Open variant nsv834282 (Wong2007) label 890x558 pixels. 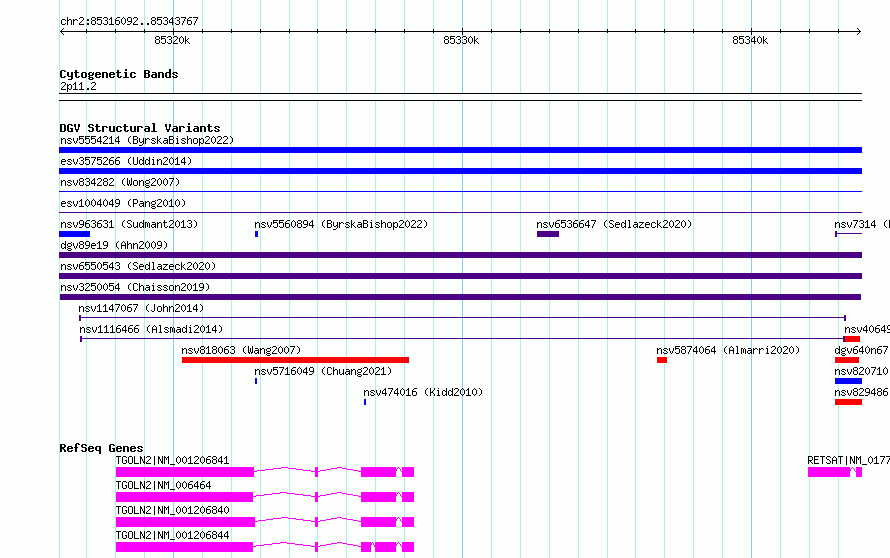tap(120, 182)
